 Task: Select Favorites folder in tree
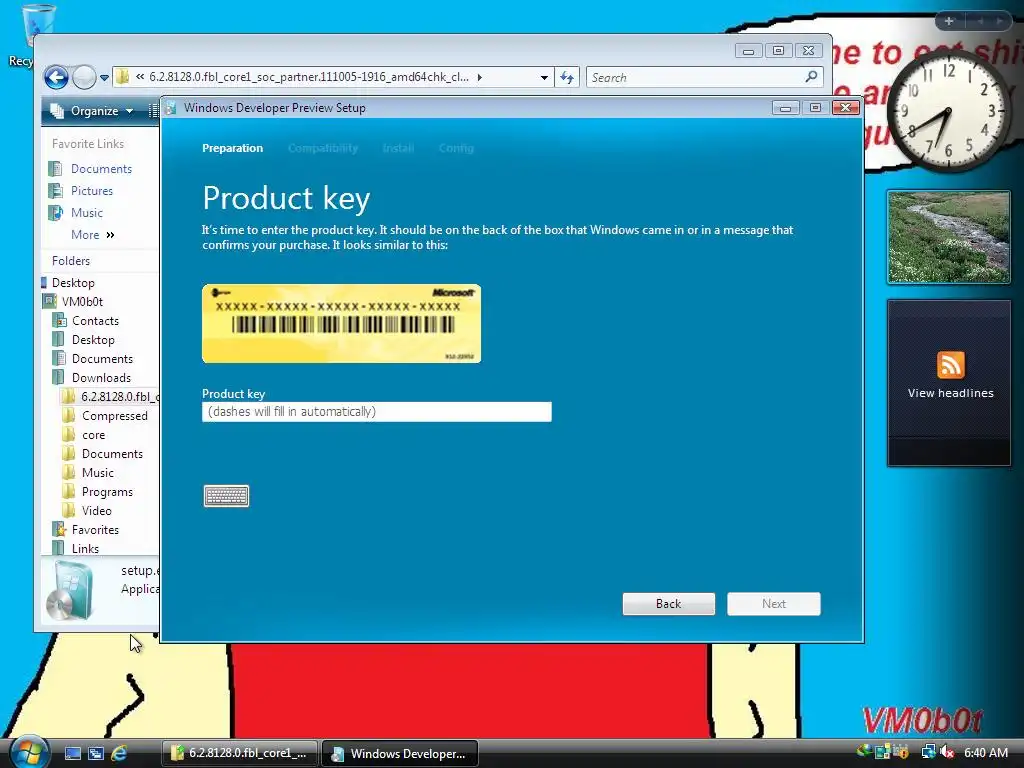tap(86, 530)
